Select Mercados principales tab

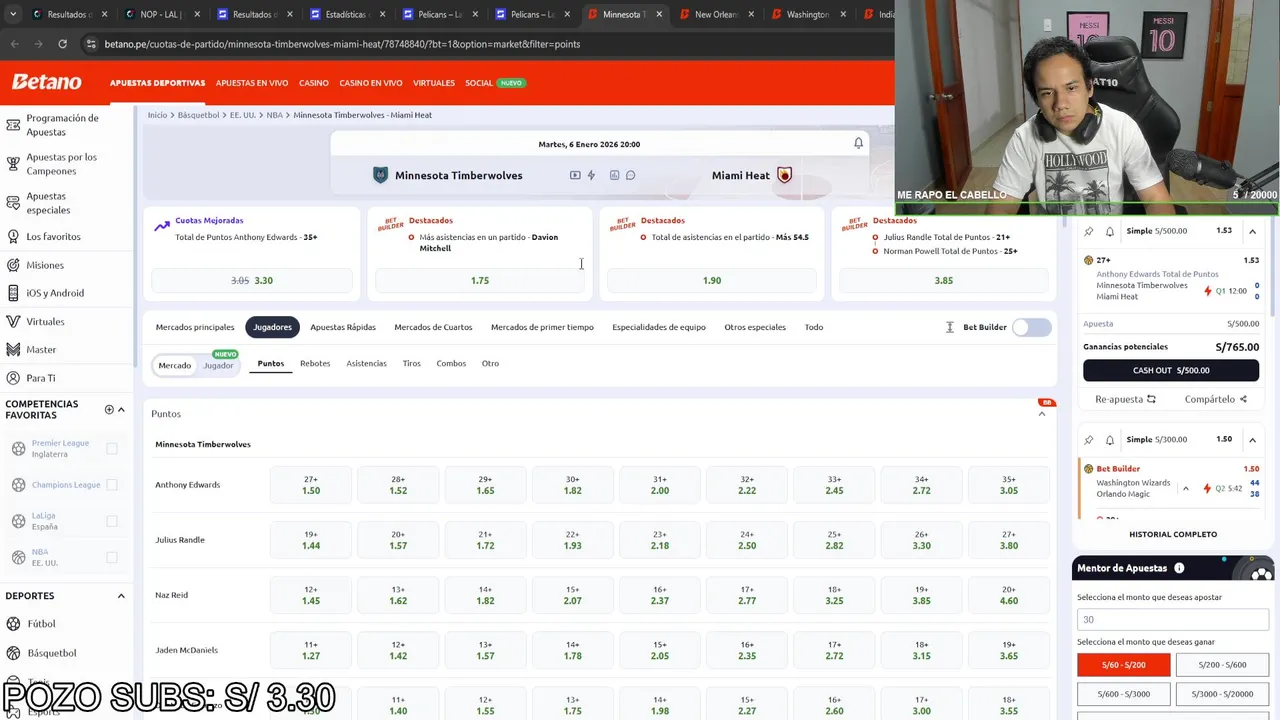tap(195, 327)
